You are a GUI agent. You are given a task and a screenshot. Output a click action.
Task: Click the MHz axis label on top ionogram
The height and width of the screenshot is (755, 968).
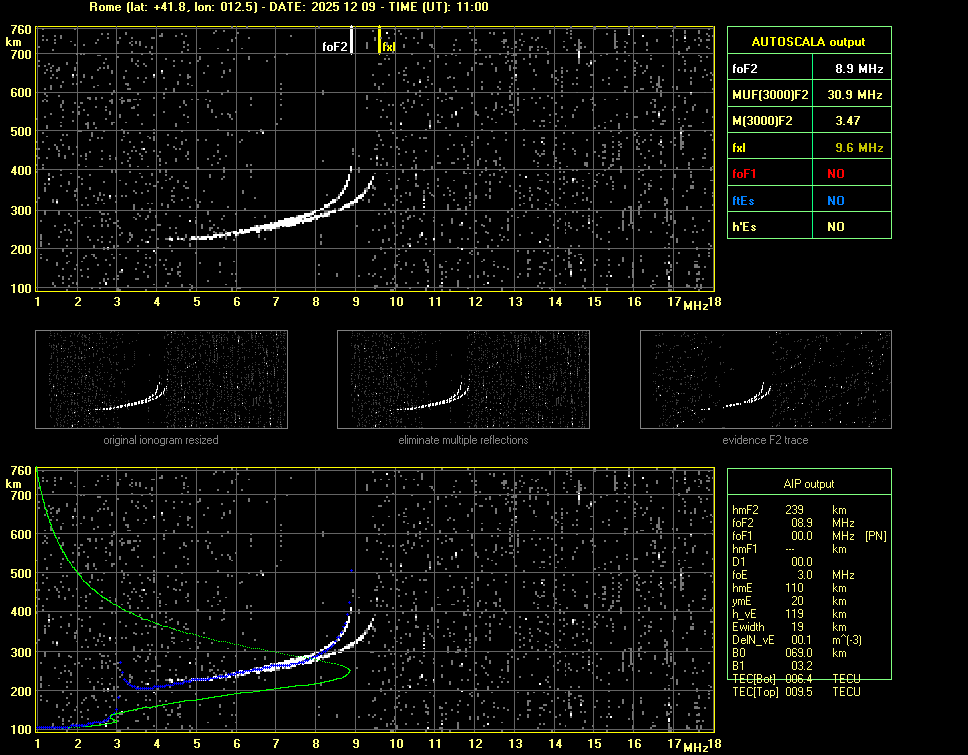pyautogui.click(x=695, y=305)
